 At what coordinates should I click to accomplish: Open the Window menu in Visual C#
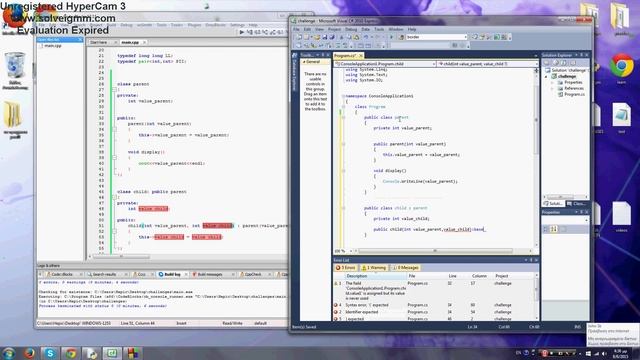pos(396,29)
